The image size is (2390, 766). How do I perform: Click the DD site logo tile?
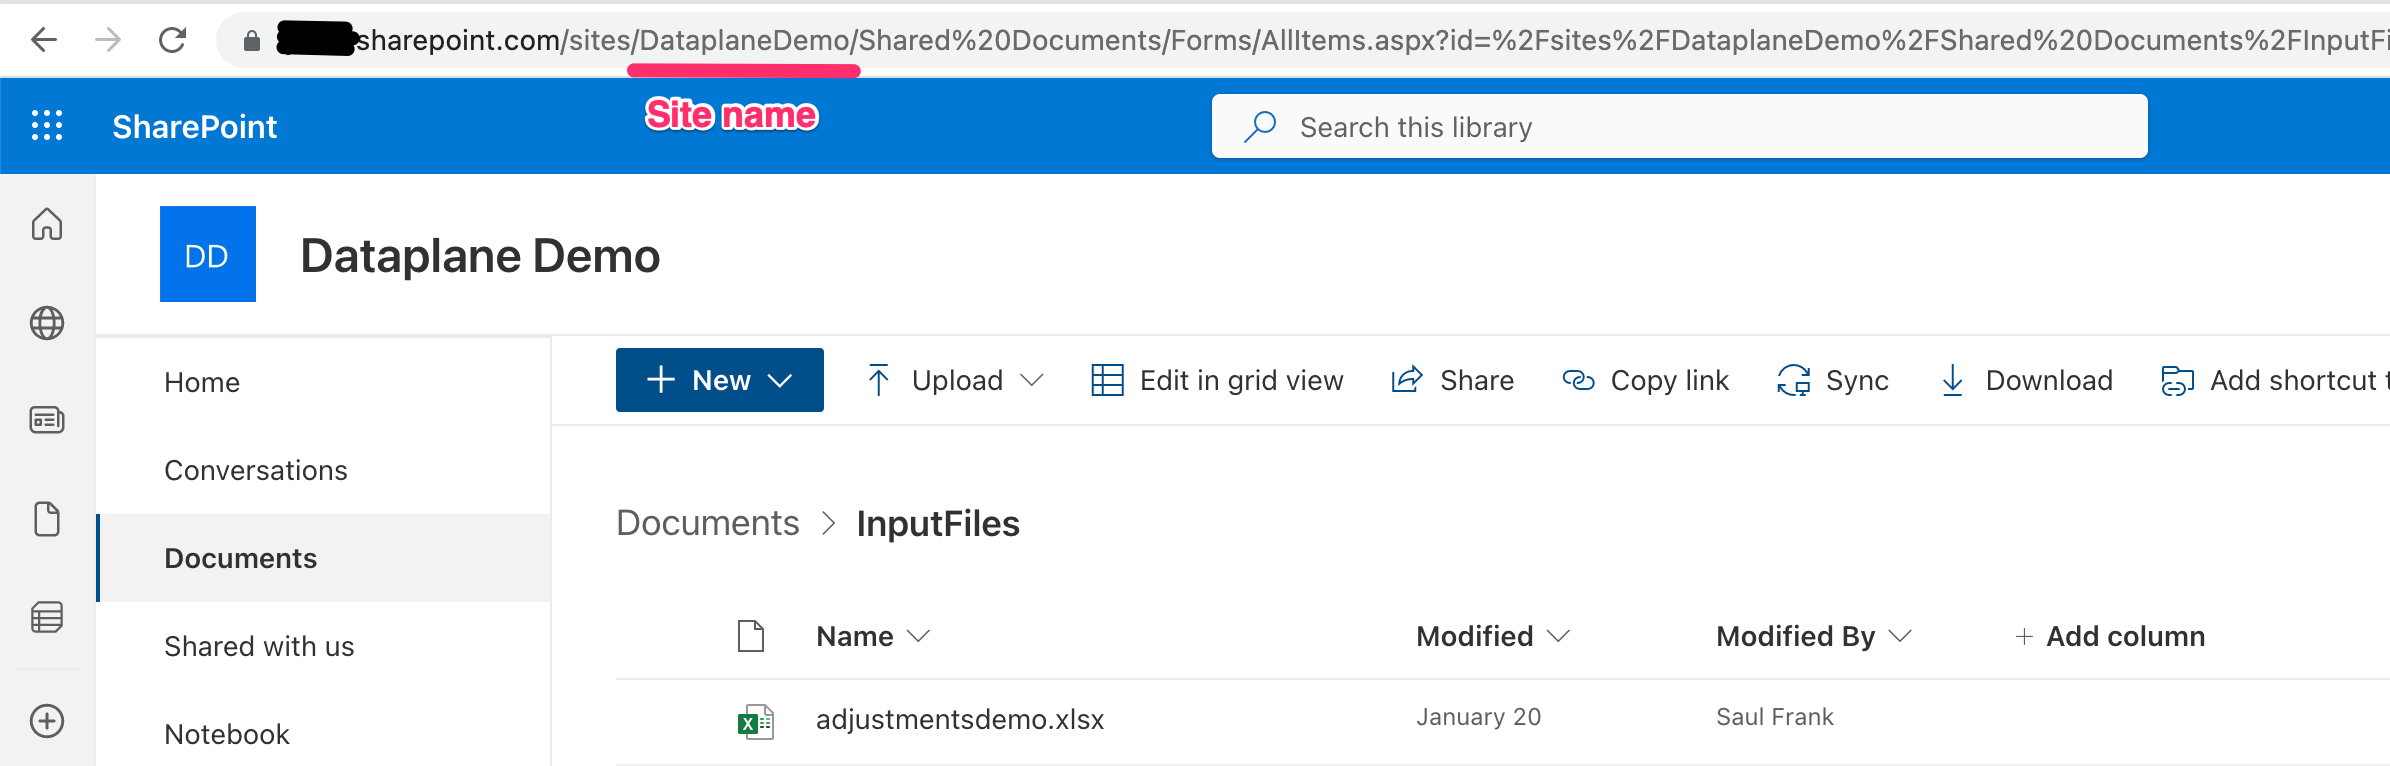[x=208, y=254]
